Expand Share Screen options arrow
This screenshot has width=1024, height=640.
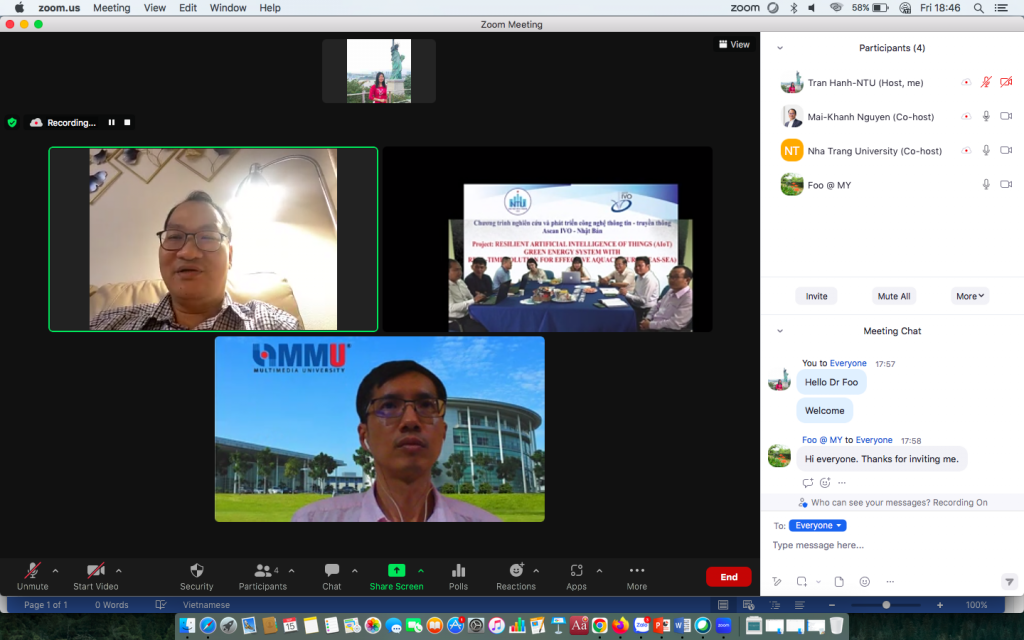click(421, 571)
